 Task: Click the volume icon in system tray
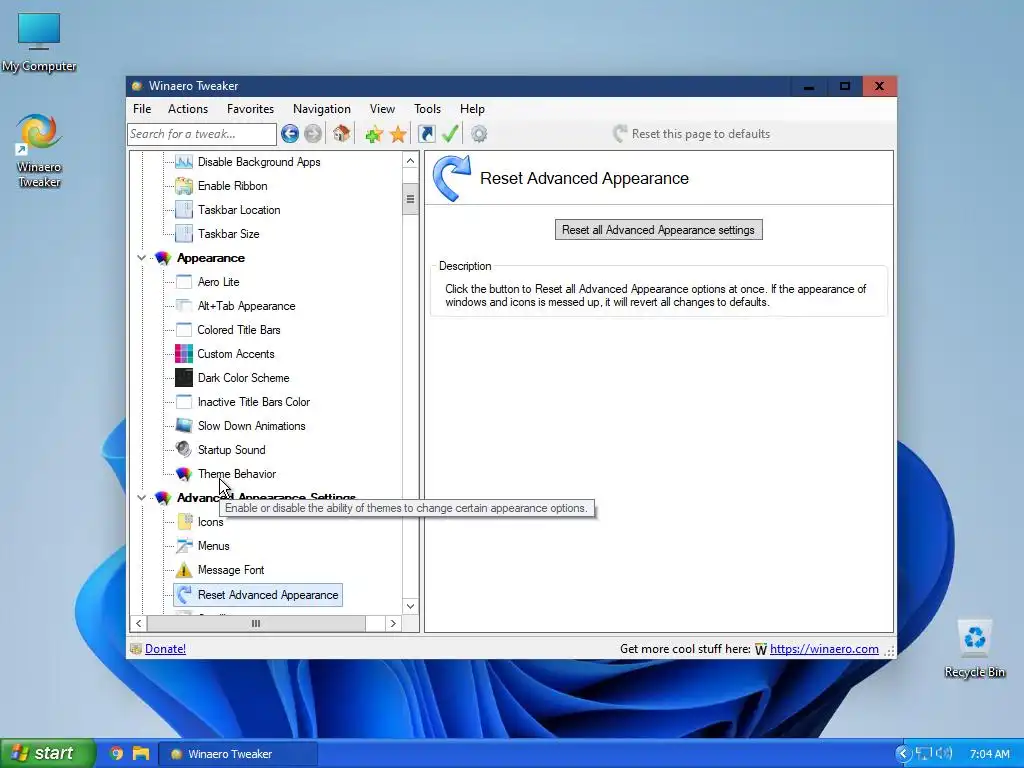coord(943,754)
